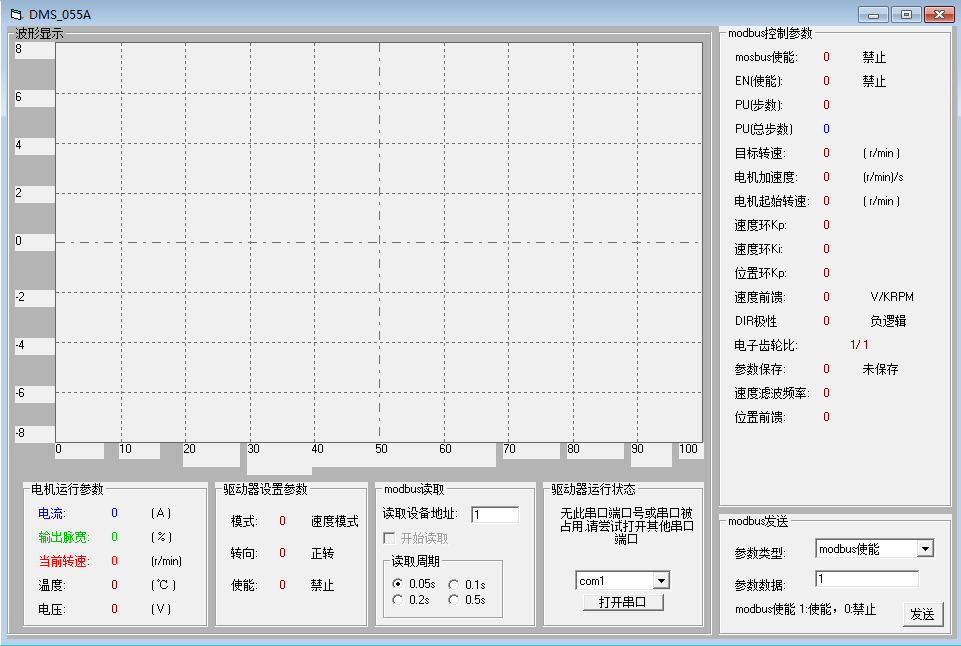Click the blue 电流 label
The height and width of the screenshot is (646, 961).
pyautogui.click(x=51, y=513)
